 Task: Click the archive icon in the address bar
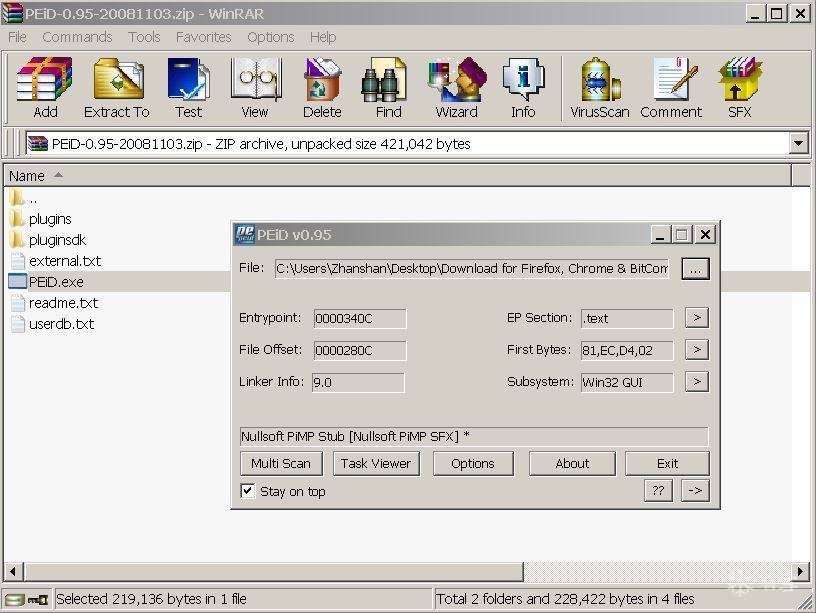click(x=37, y=143)
